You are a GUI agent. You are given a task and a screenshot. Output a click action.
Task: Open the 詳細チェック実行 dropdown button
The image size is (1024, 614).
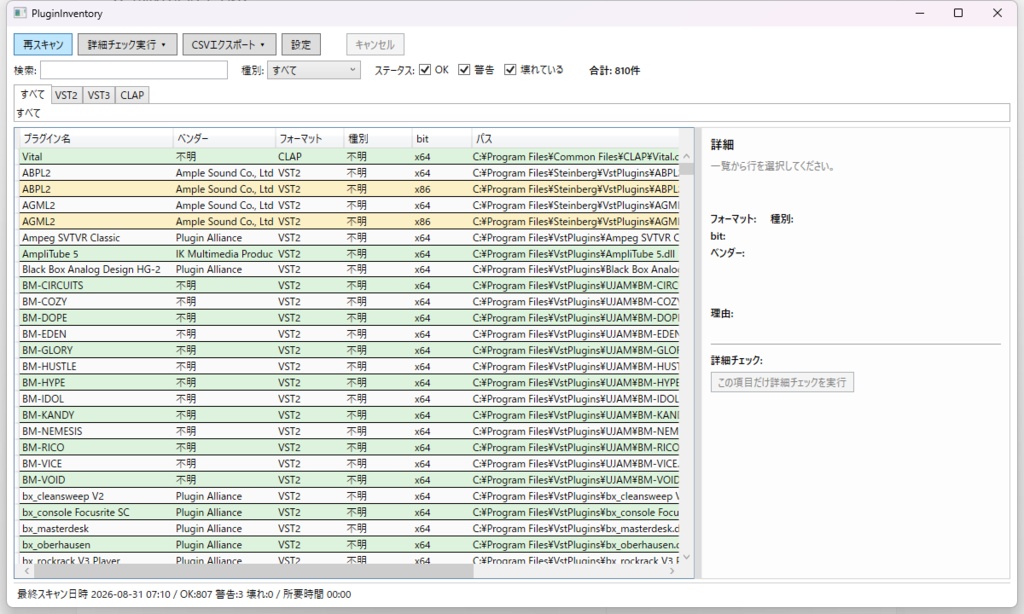[127, 44]
